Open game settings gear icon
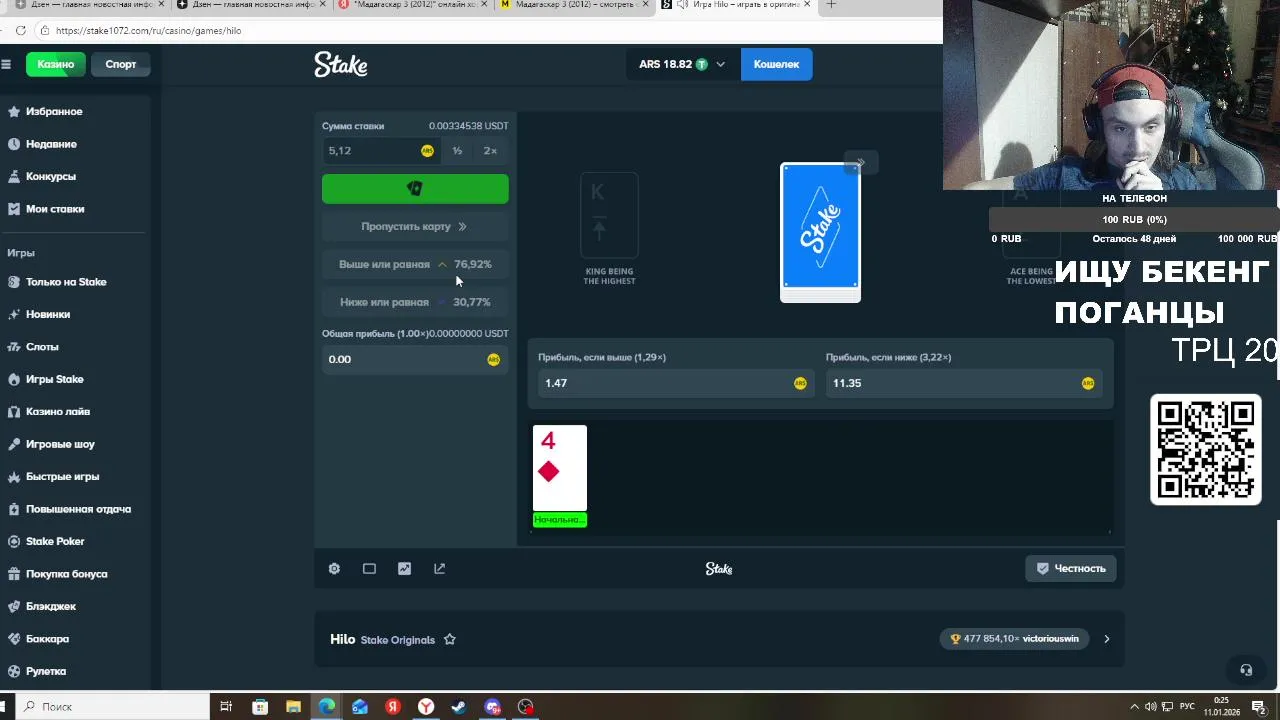The height and width of the screenshot is (720, 1280). [334, 569]
